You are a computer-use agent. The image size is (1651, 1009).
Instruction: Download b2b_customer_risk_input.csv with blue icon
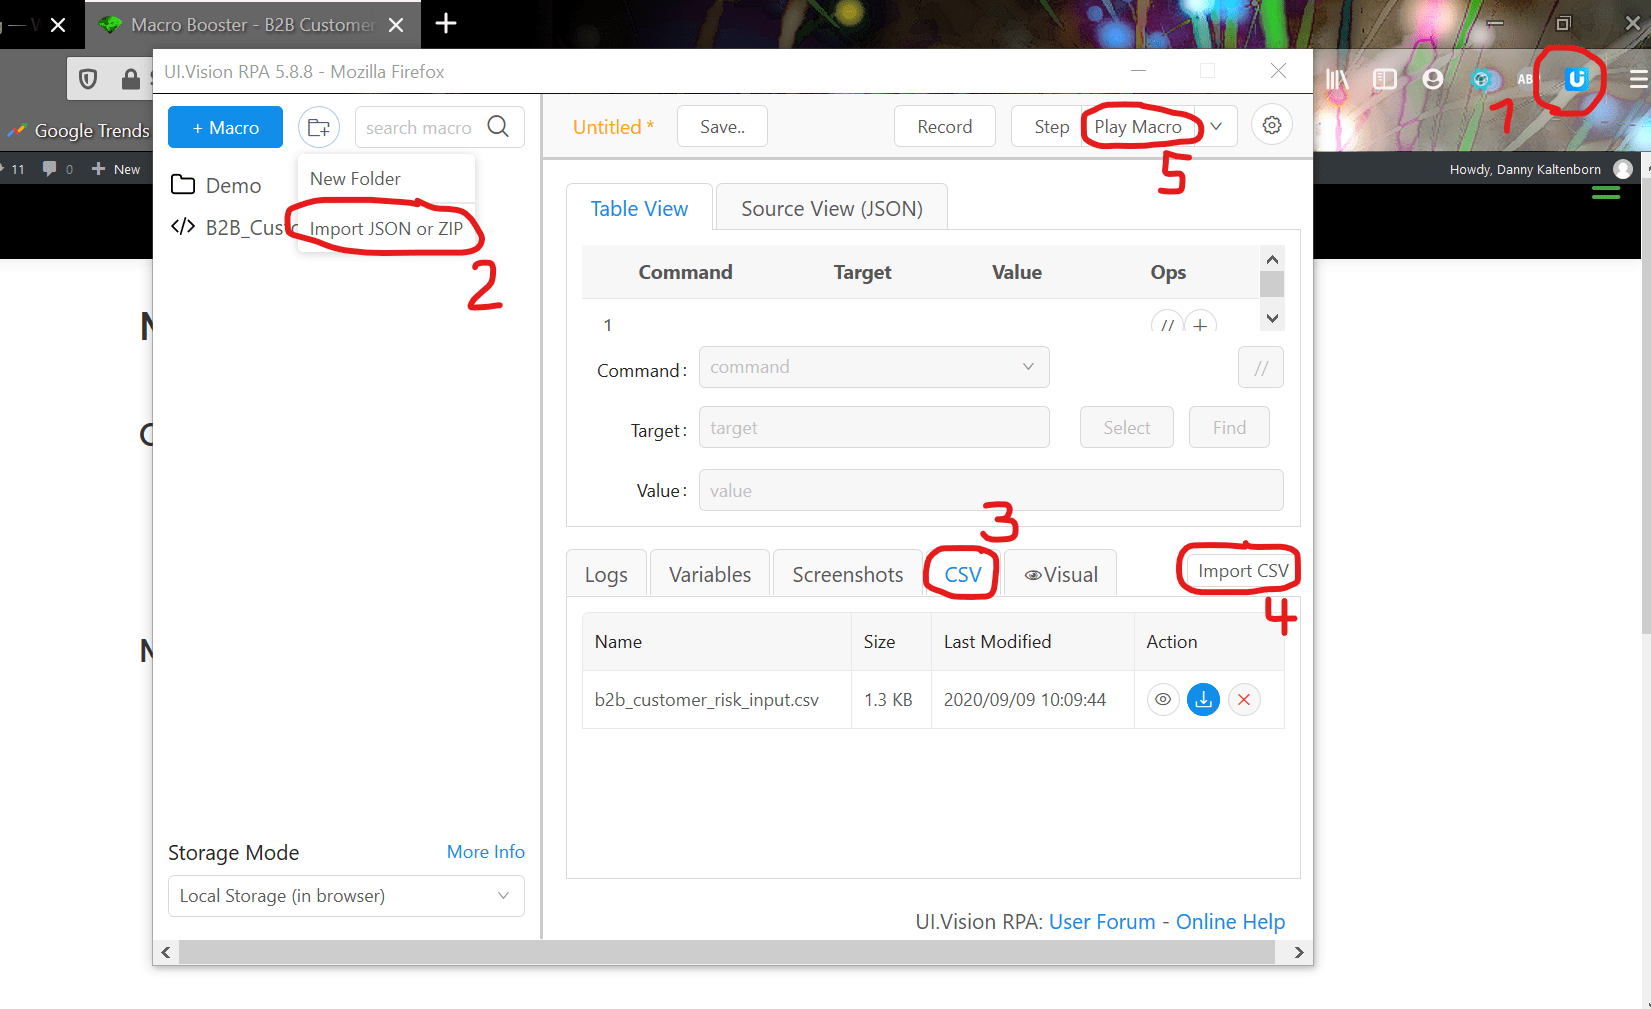pos(1203,700)
